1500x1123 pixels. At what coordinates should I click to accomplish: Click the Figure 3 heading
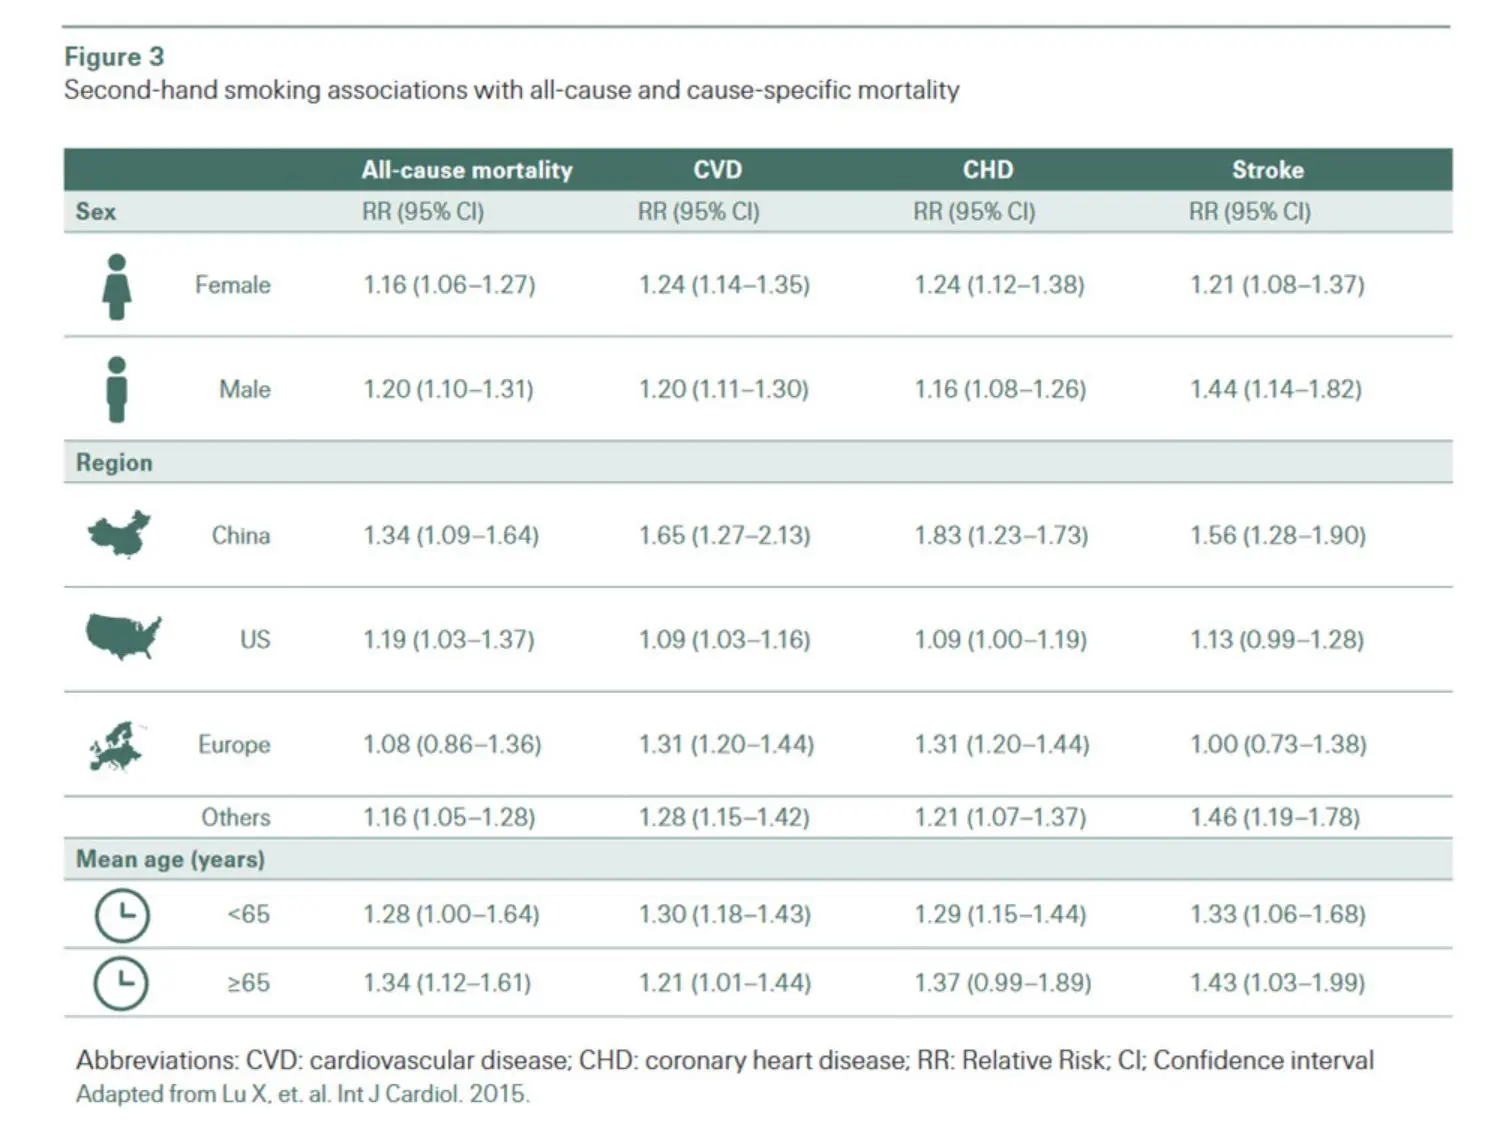point(113,57)
